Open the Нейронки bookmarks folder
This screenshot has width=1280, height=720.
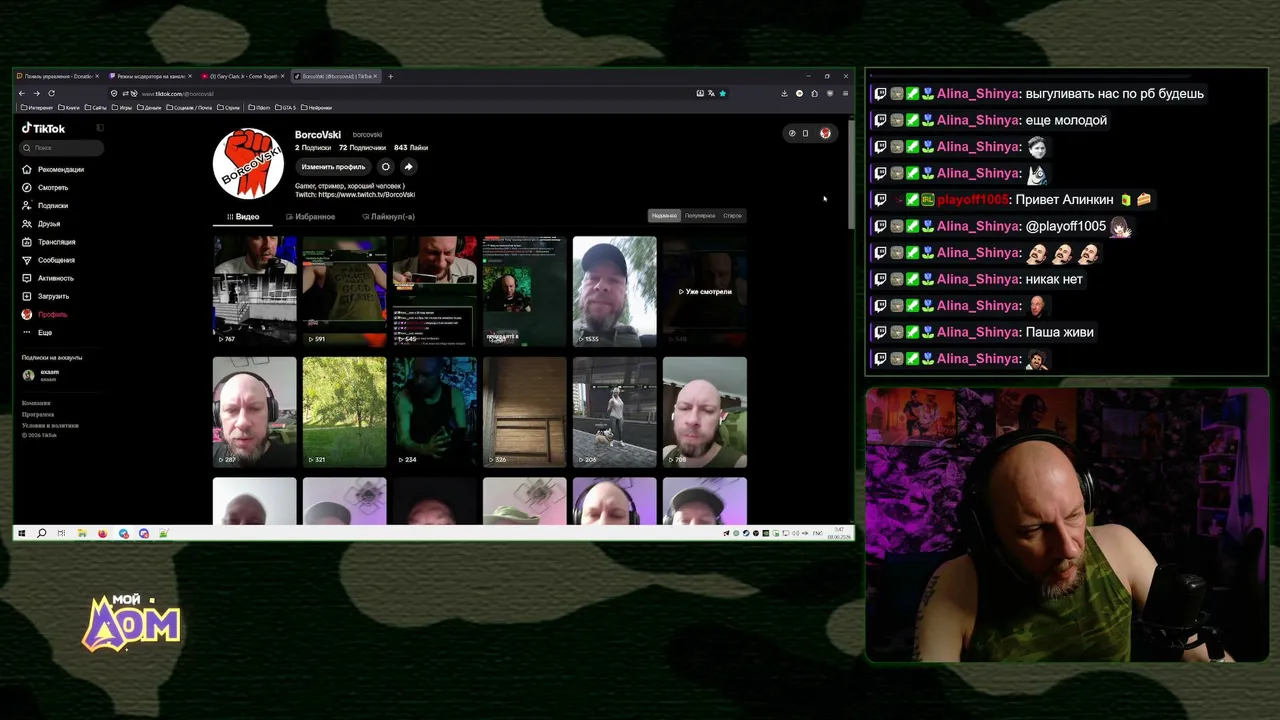coord(316,107)
